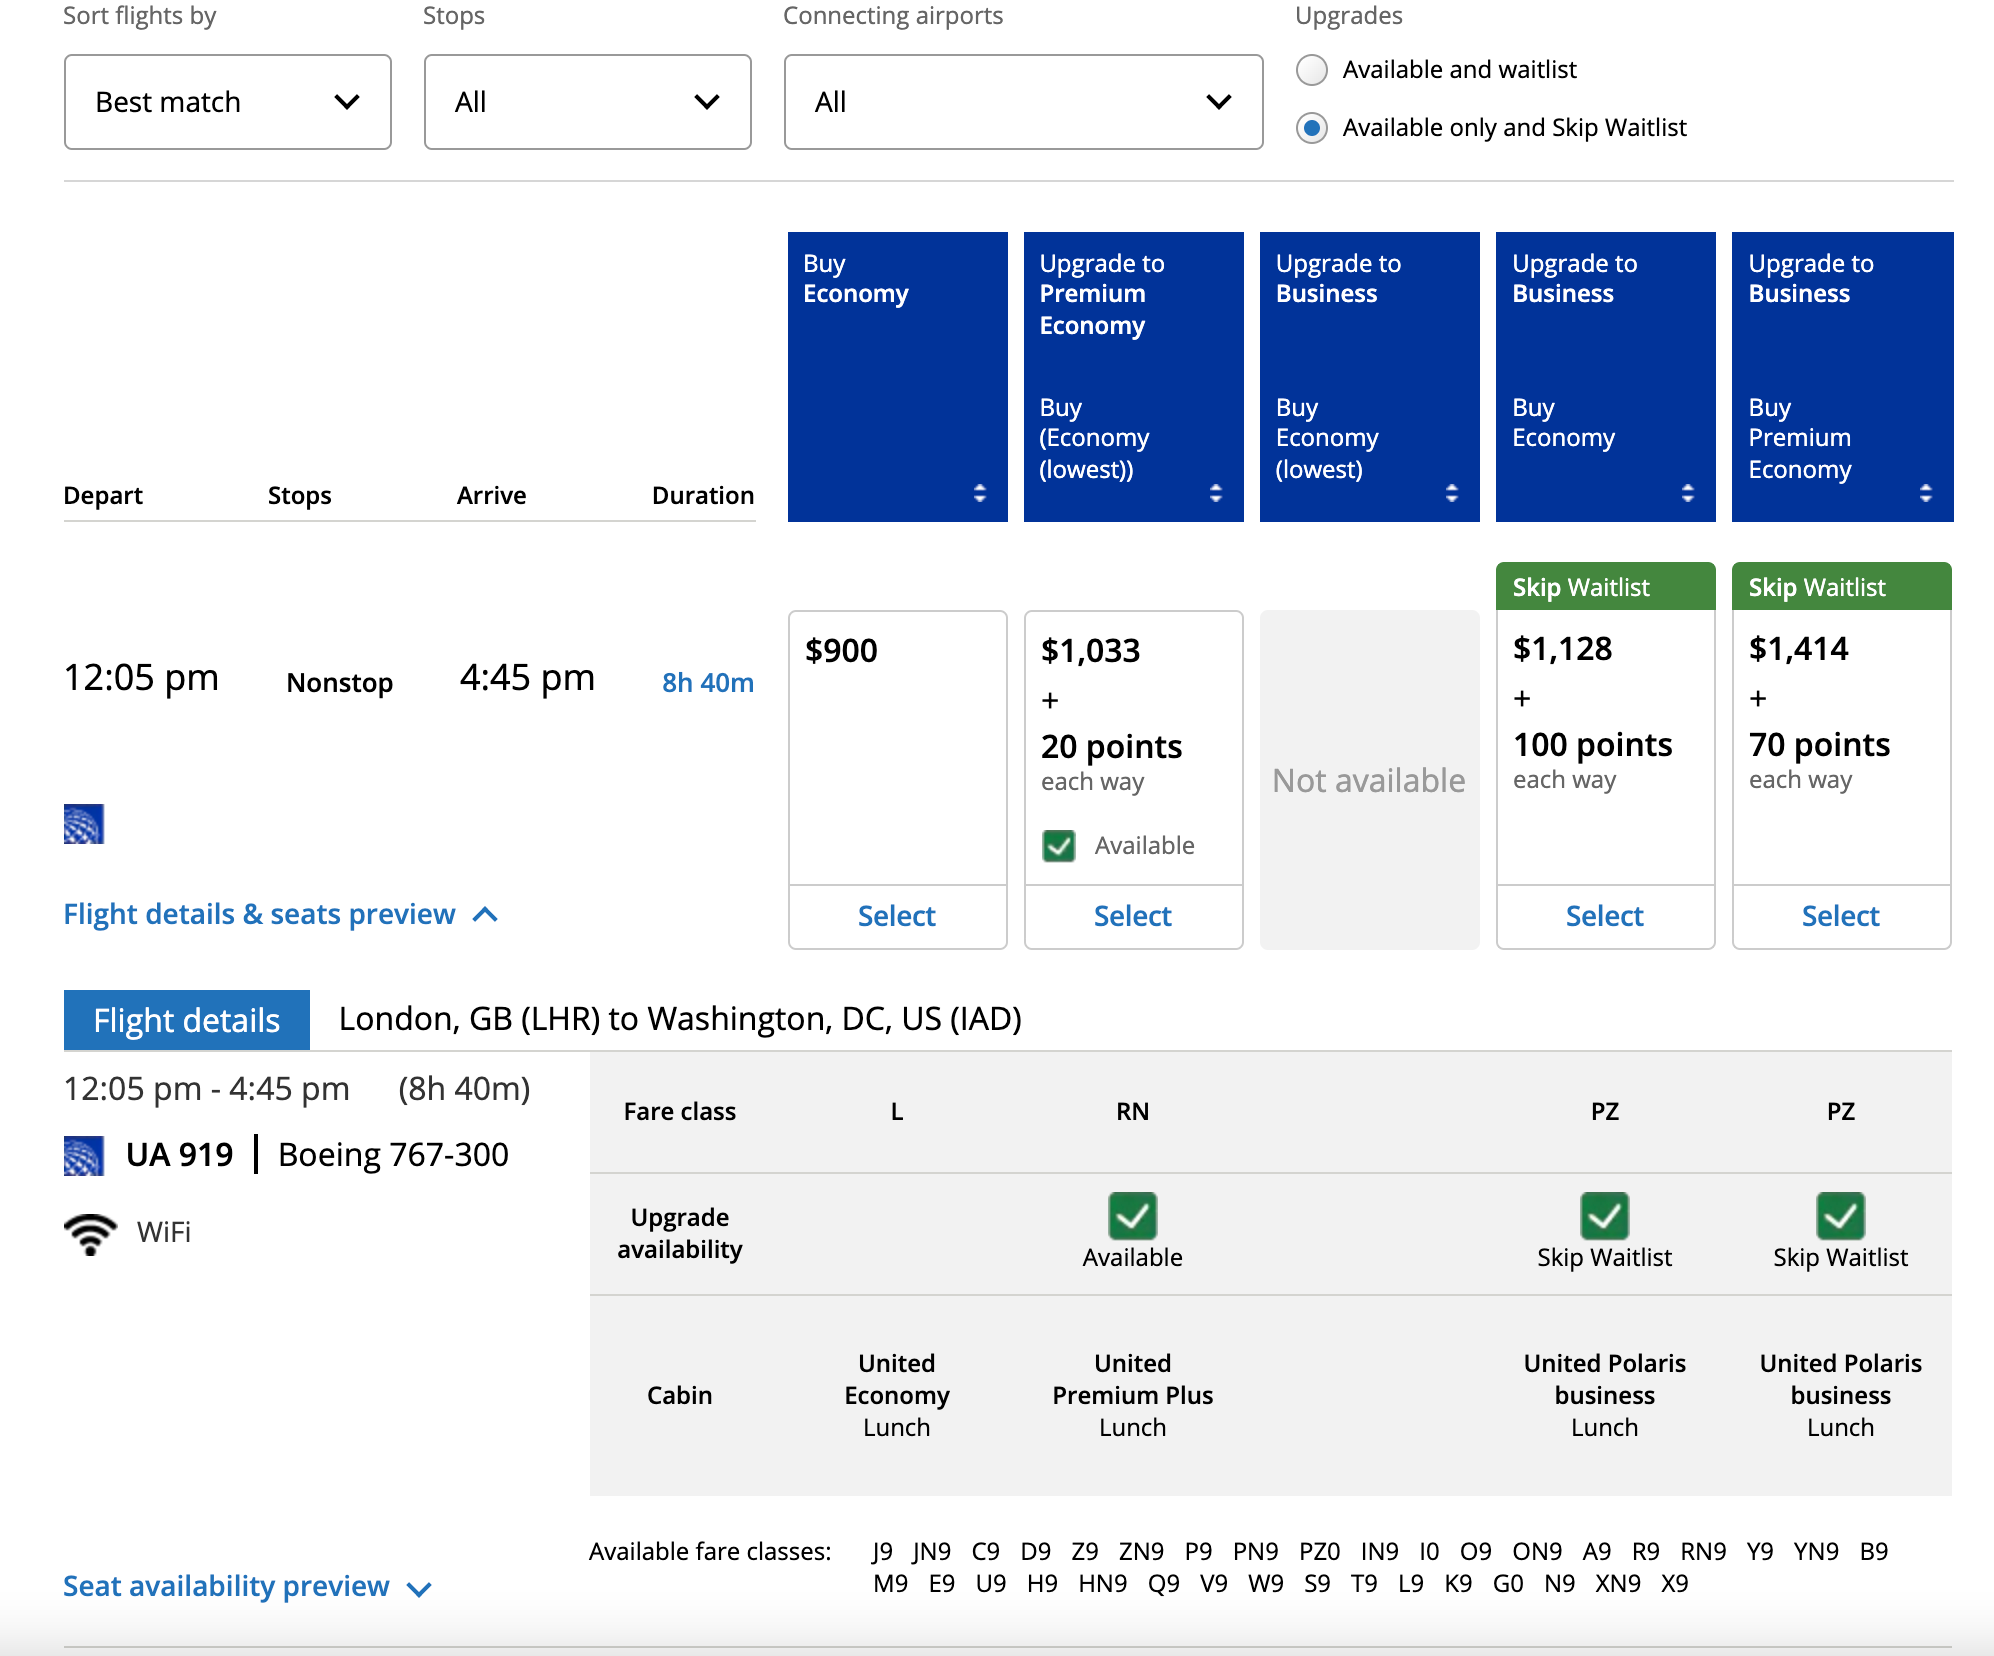This screenshot has width=1994, height=1656.
Task: Open the Best match sort dropdown
Action: tap(227, 101)
